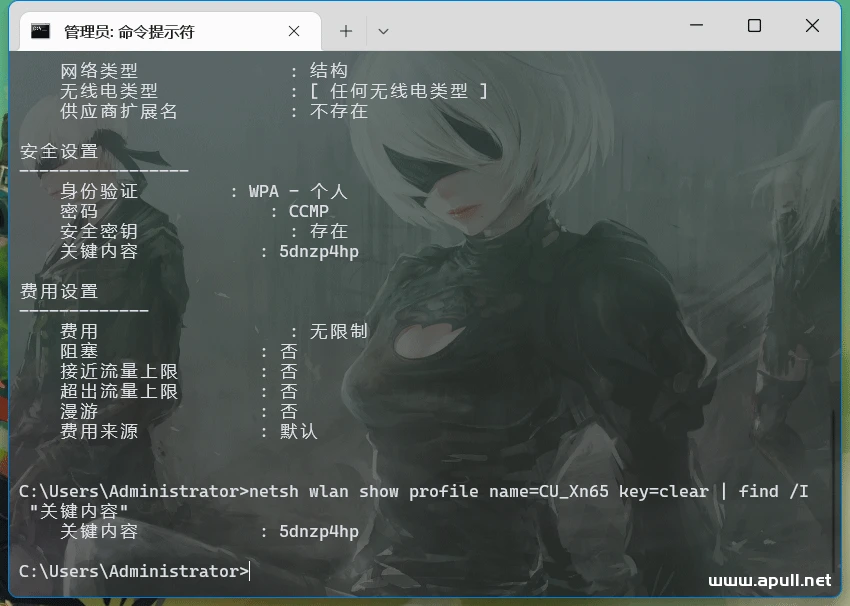Screen dimensions: 850x606
Task: Click the 结构 network type value
Action: coord(329,70)
